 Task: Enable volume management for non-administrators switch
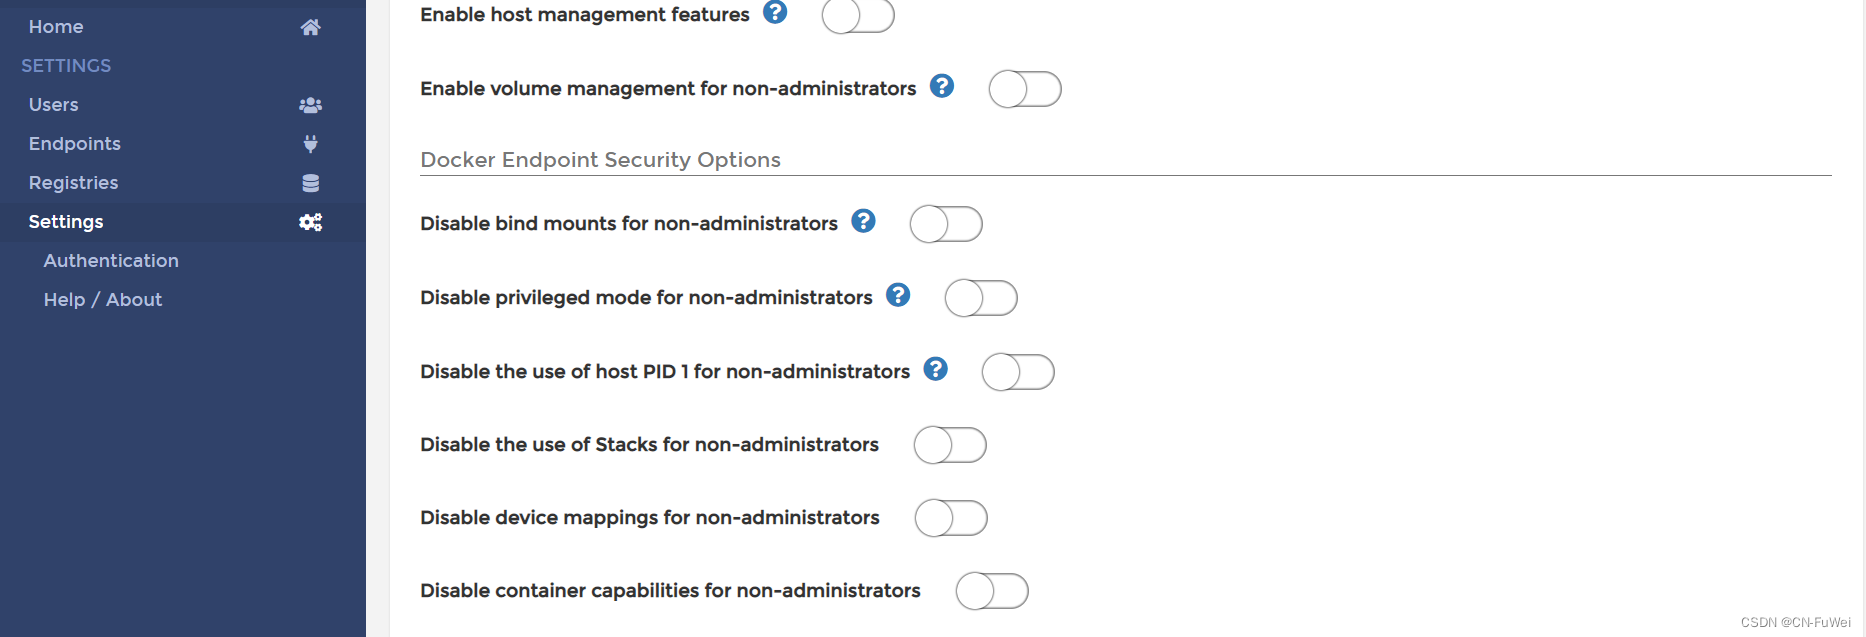pos(1025,89)
